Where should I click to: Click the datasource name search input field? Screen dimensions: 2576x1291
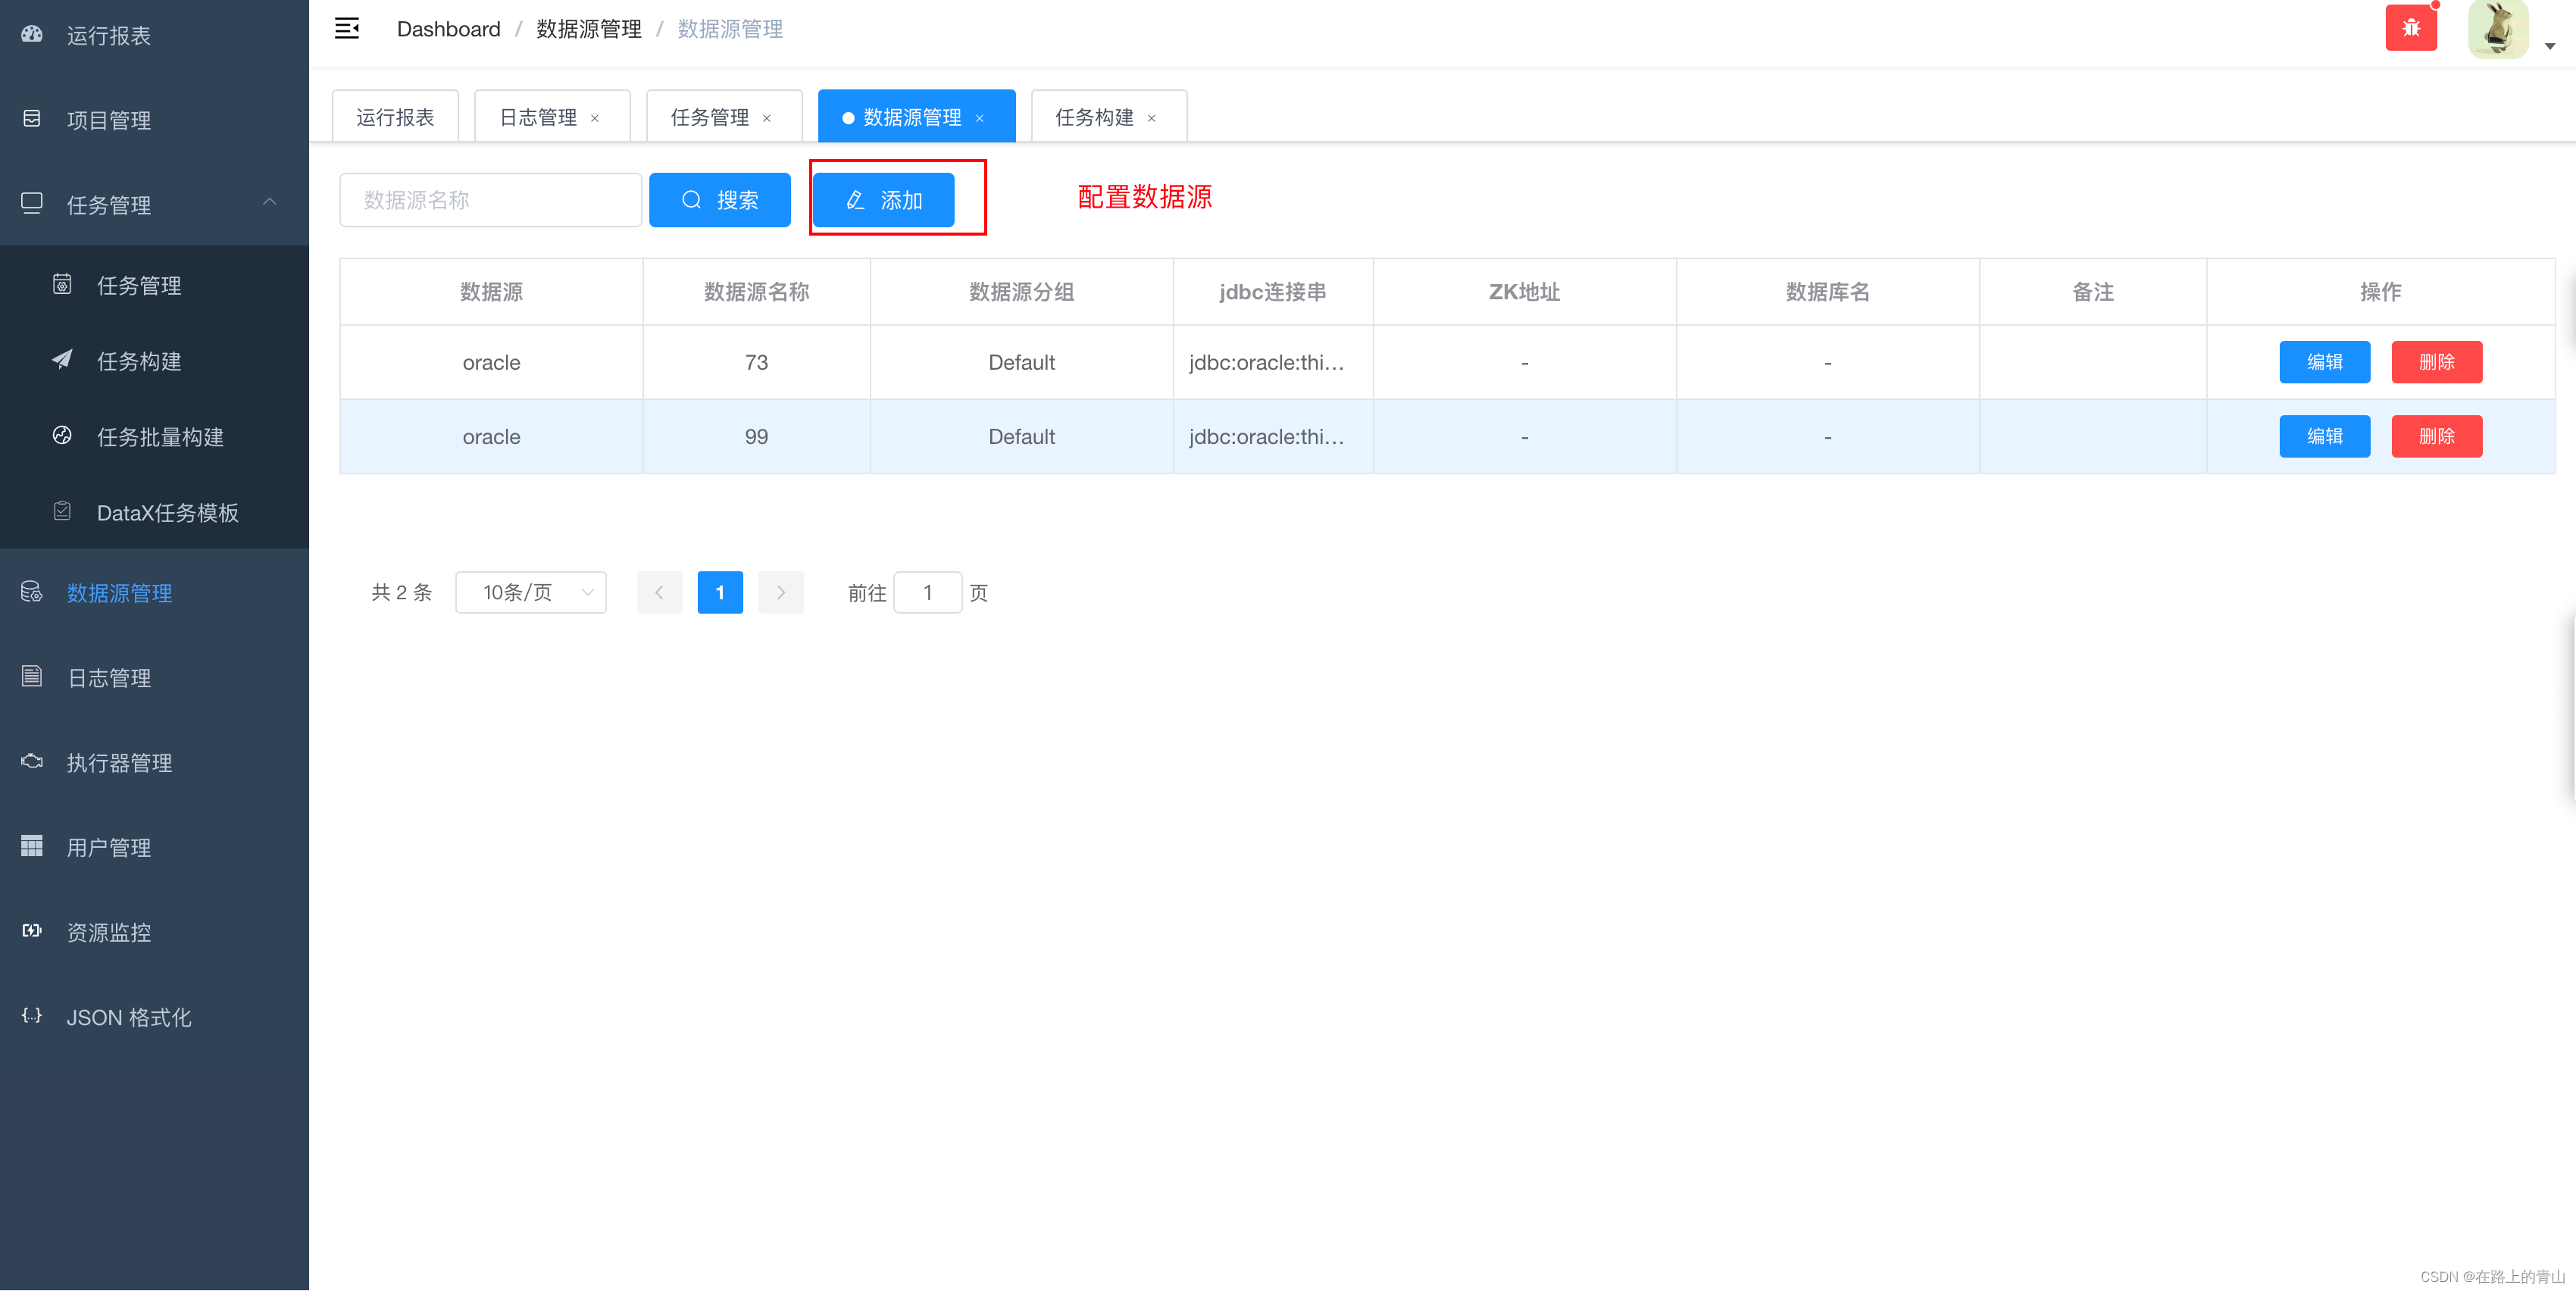pyautogui.click(x=490, y=199)
